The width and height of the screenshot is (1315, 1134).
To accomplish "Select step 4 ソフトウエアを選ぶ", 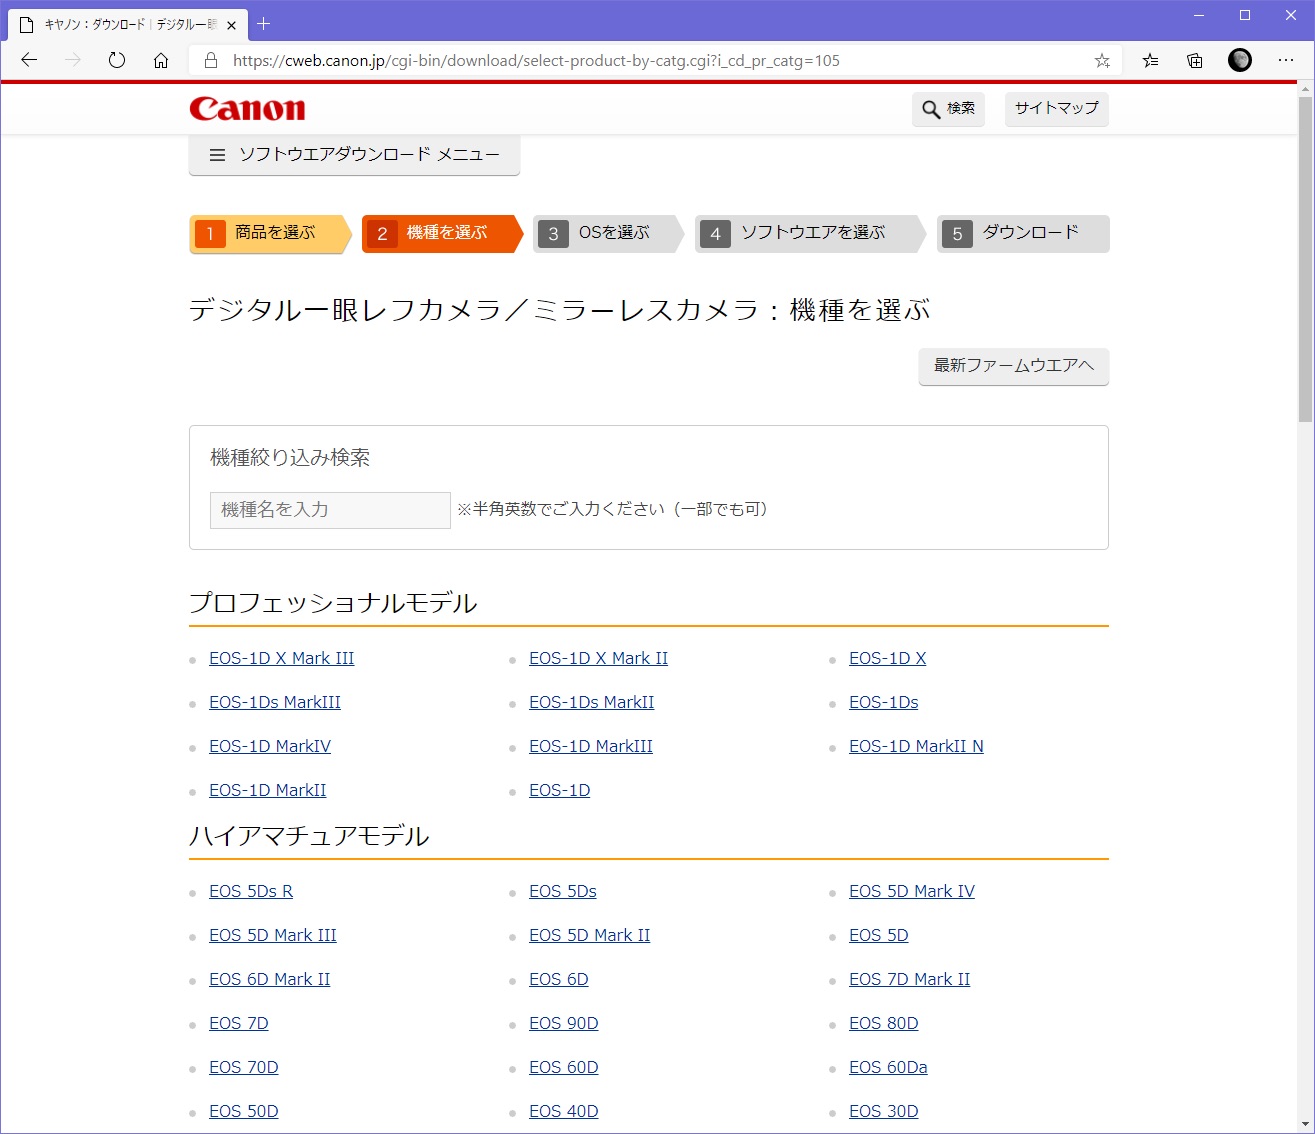I will [x=810, y=233].
